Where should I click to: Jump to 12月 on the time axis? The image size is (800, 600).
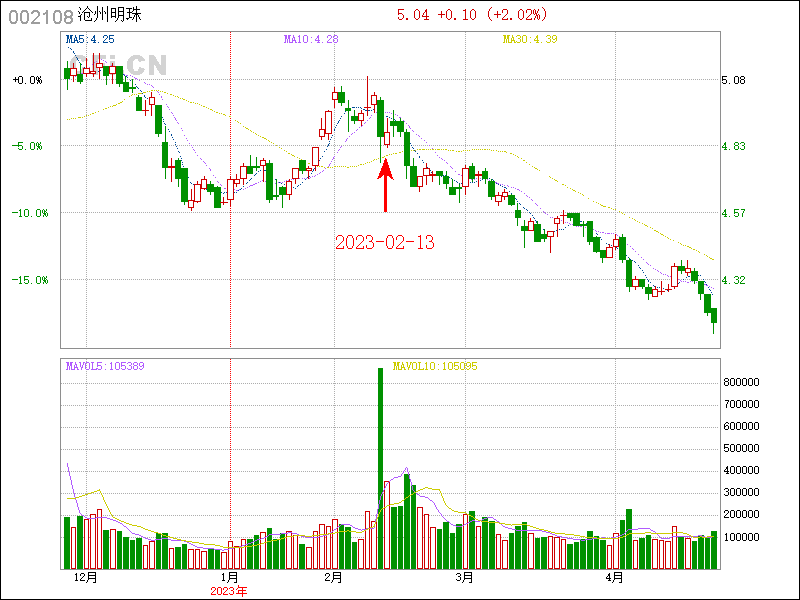coord(86,578)
